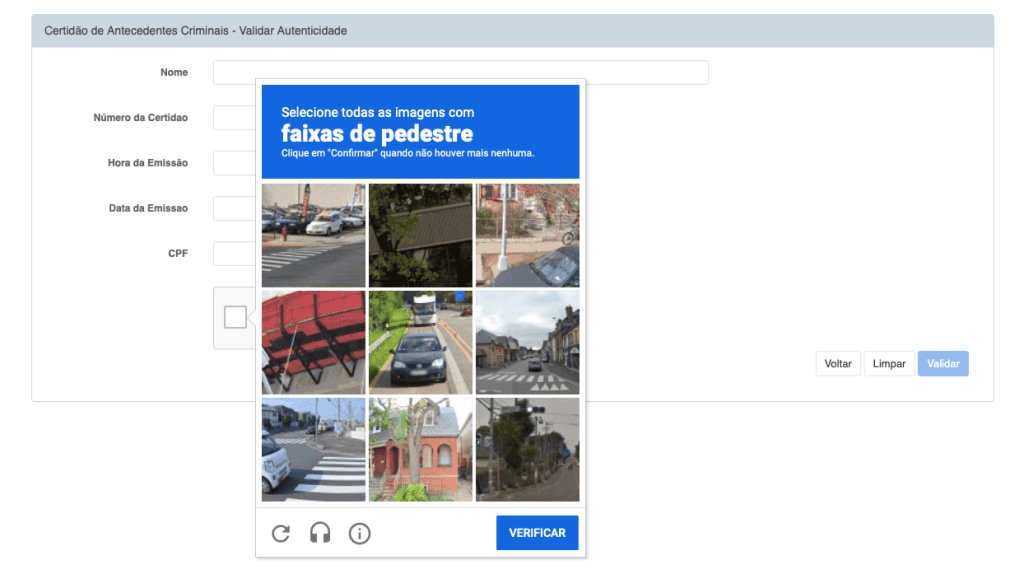1024x588 pixels.
Task: Click the Validar button
Action: click(x=943, y=364)
